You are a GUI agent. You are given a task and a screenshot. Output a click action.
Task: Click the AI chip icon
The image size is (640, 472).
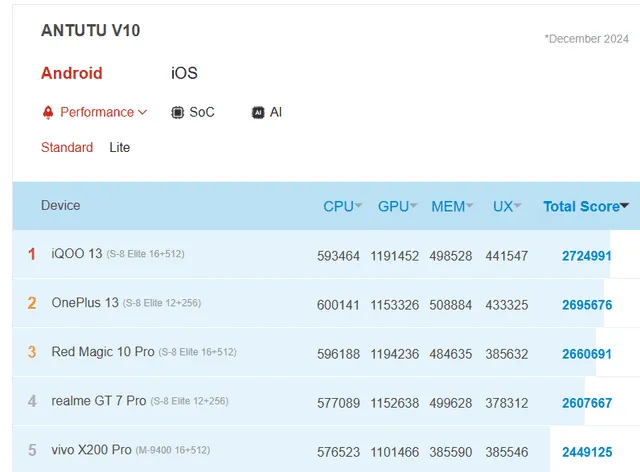pos(258,112)
